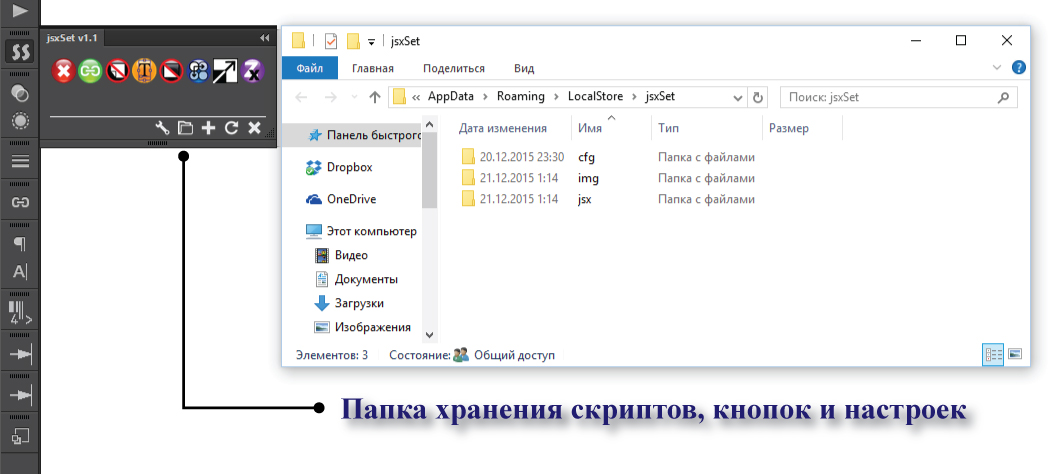The width and height of the screenshot is (1055, 474).
Task: Run the green chain-link script button
Action: (90, 70)
